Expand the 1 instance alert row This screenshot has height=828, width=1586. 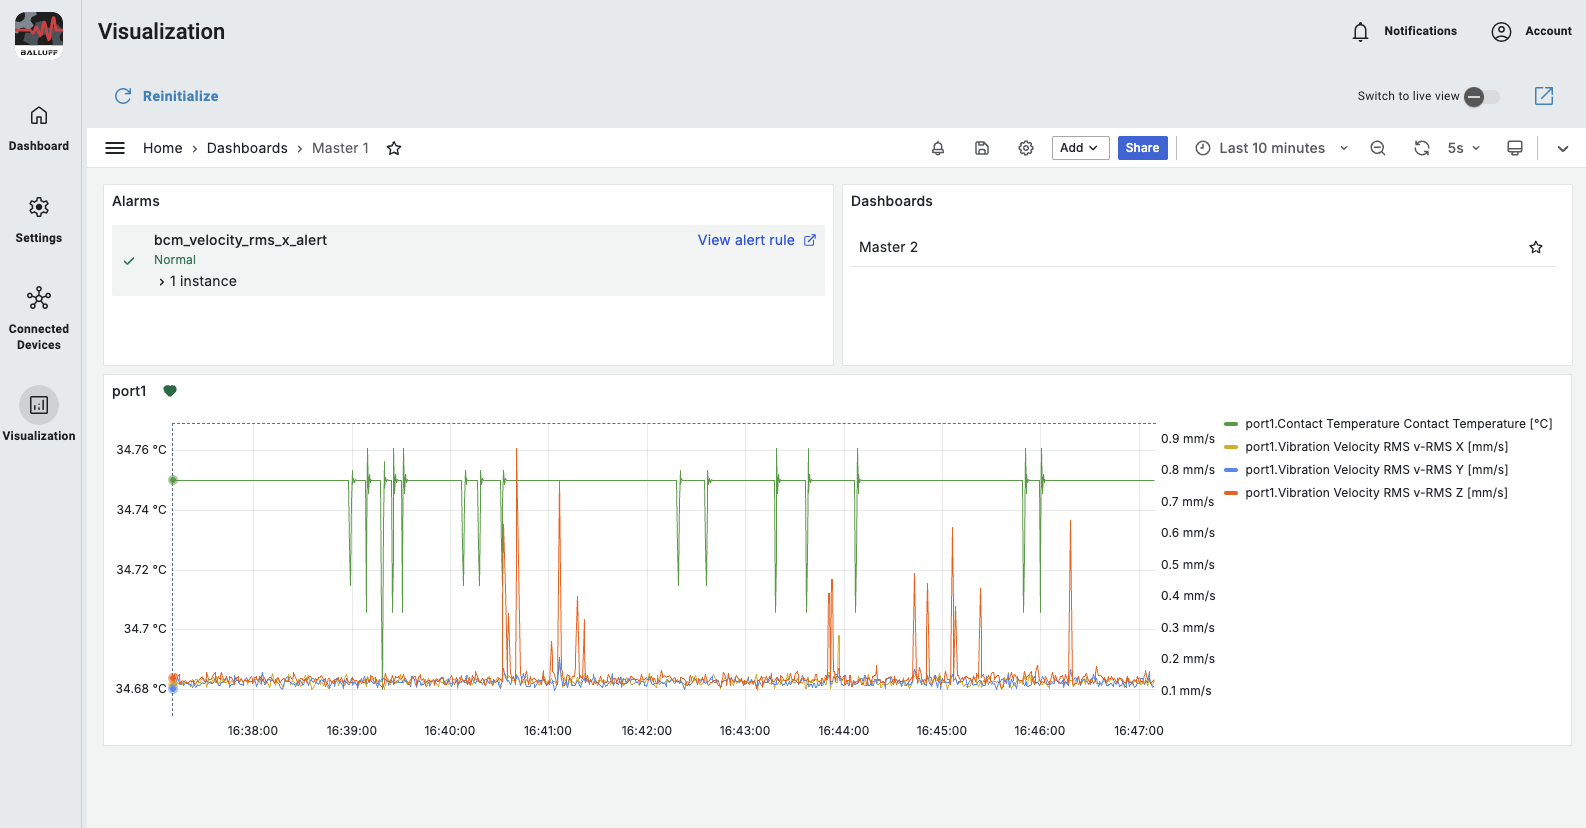198,282
